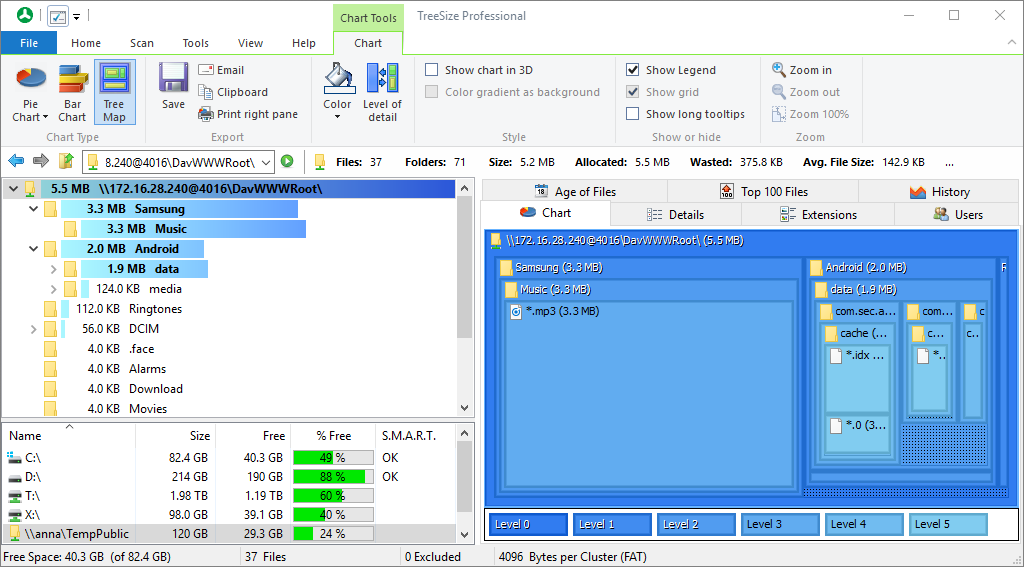Switch to the Top 100 Files tab
The width and height of the screenshot is (1024, 567).
763,191
